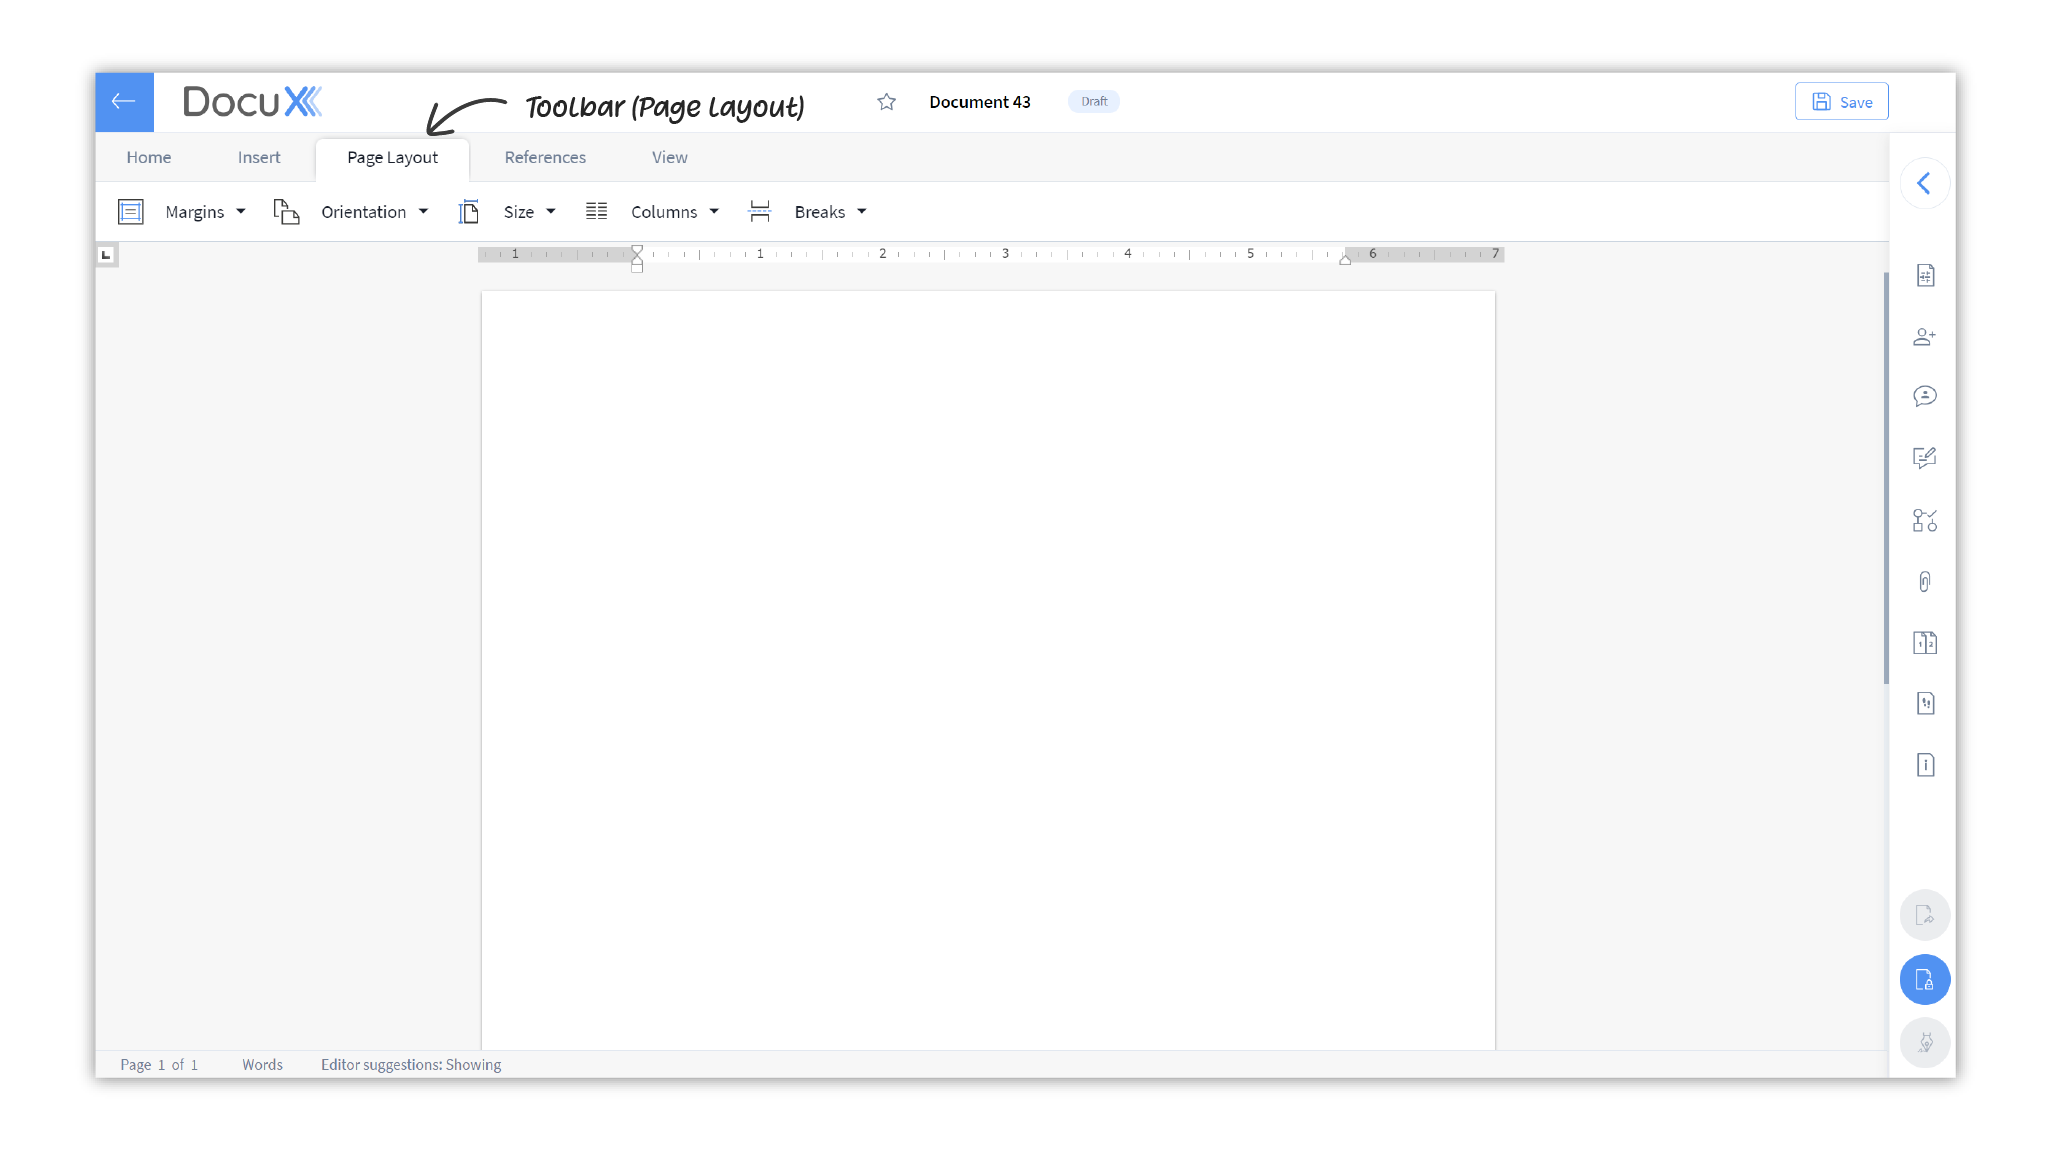
Task: Open the View tab
Action: coord(669,158)
